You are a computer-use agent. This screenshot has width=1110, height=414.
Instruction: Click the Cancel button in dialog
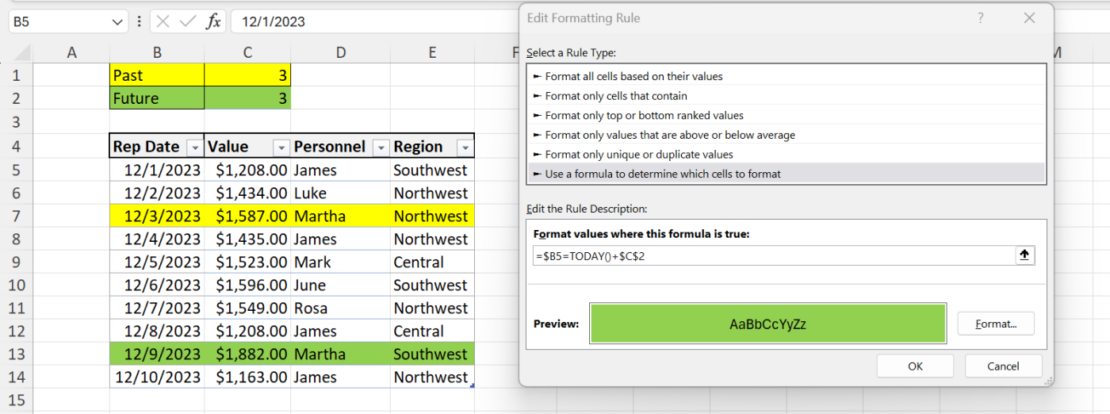click(1002, 366)
